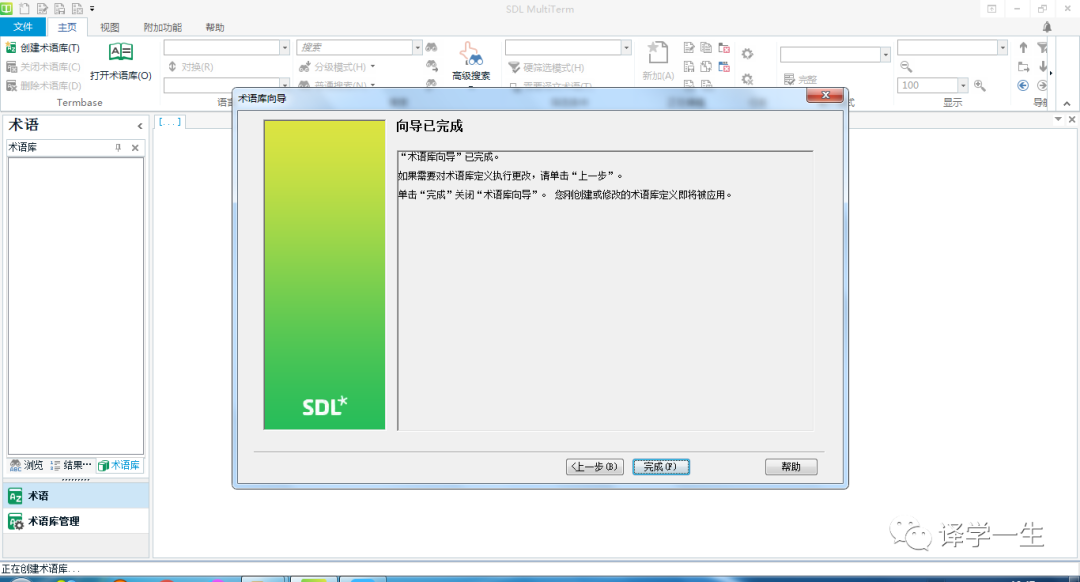The height and width of the screenshot is (582, 1080).
Task: Click the binoculars search icon beside search box
Action: (431, 47)
